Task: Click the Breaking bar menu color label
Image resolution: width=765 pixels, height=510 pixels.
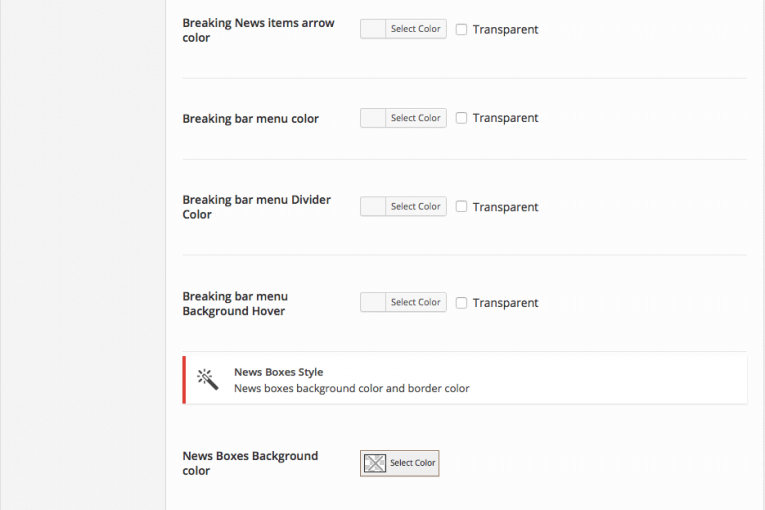Action: point(250,119)
